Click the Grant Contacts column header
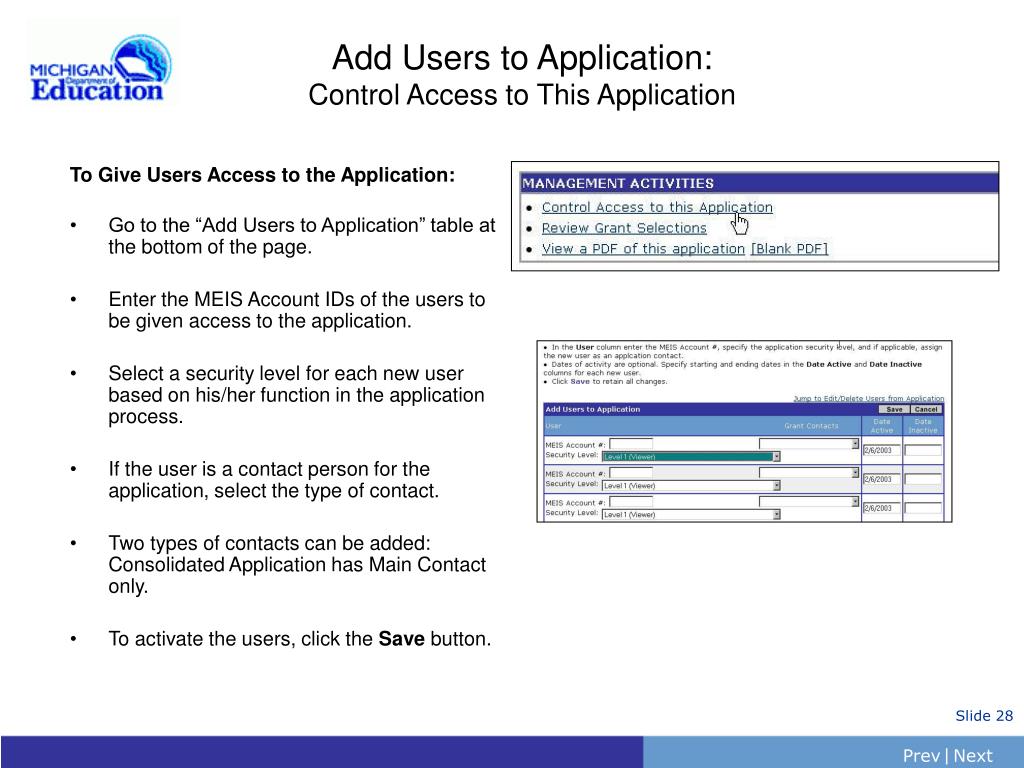 tap(811, 426)
